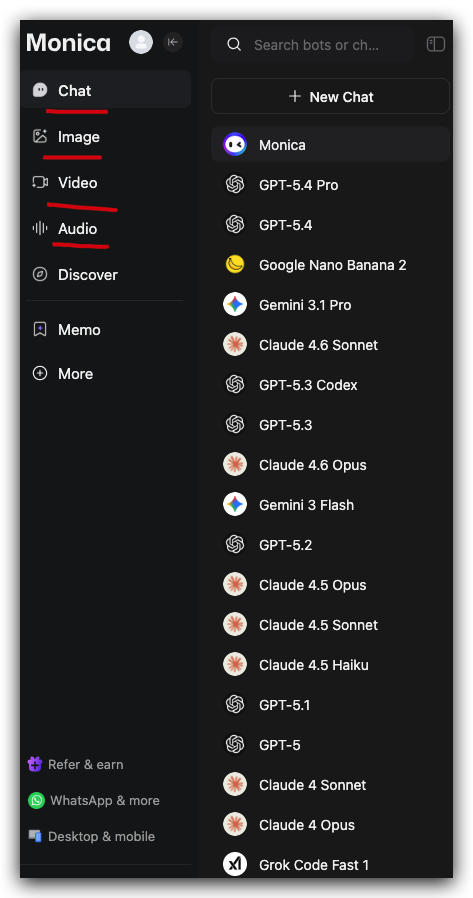Click the user profile avatar icon
The height and width of the screenshot is (898, 473).
pos(141,42)
